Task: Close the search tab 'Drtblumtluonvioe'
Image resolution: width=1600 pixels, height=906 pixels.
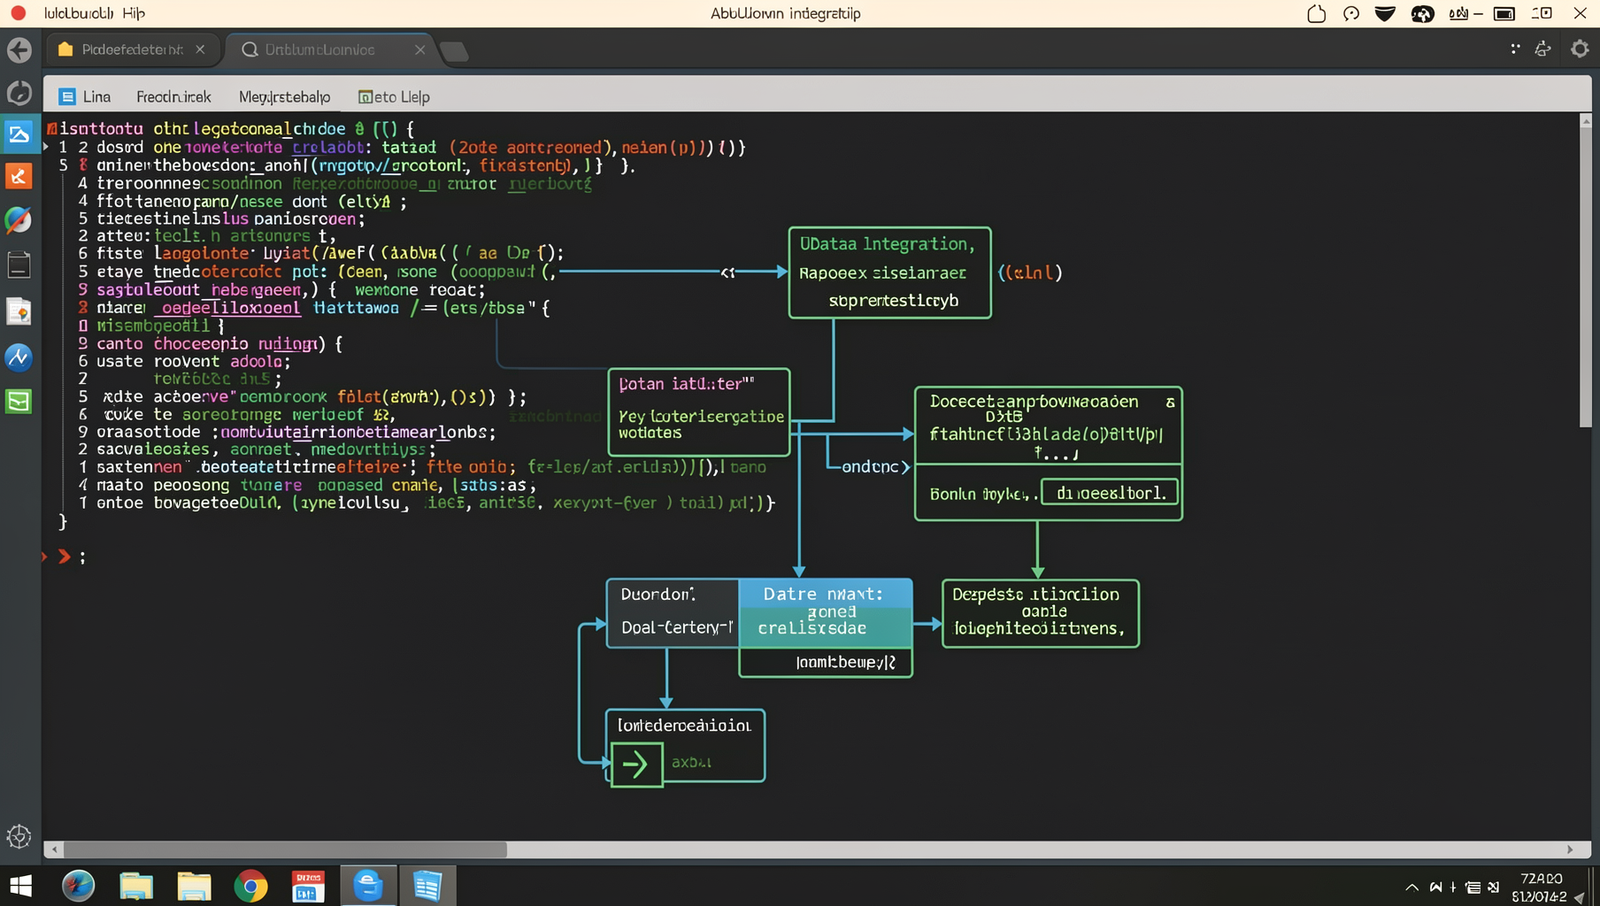Action: (x=420, y=49)
